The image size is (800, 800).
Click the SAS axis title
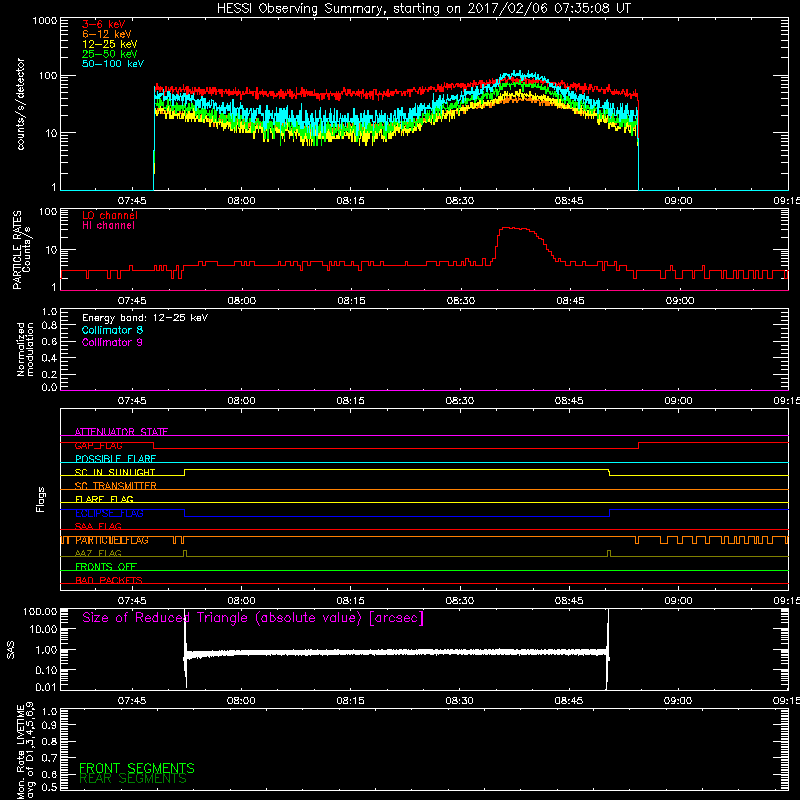tap(11, 650)
